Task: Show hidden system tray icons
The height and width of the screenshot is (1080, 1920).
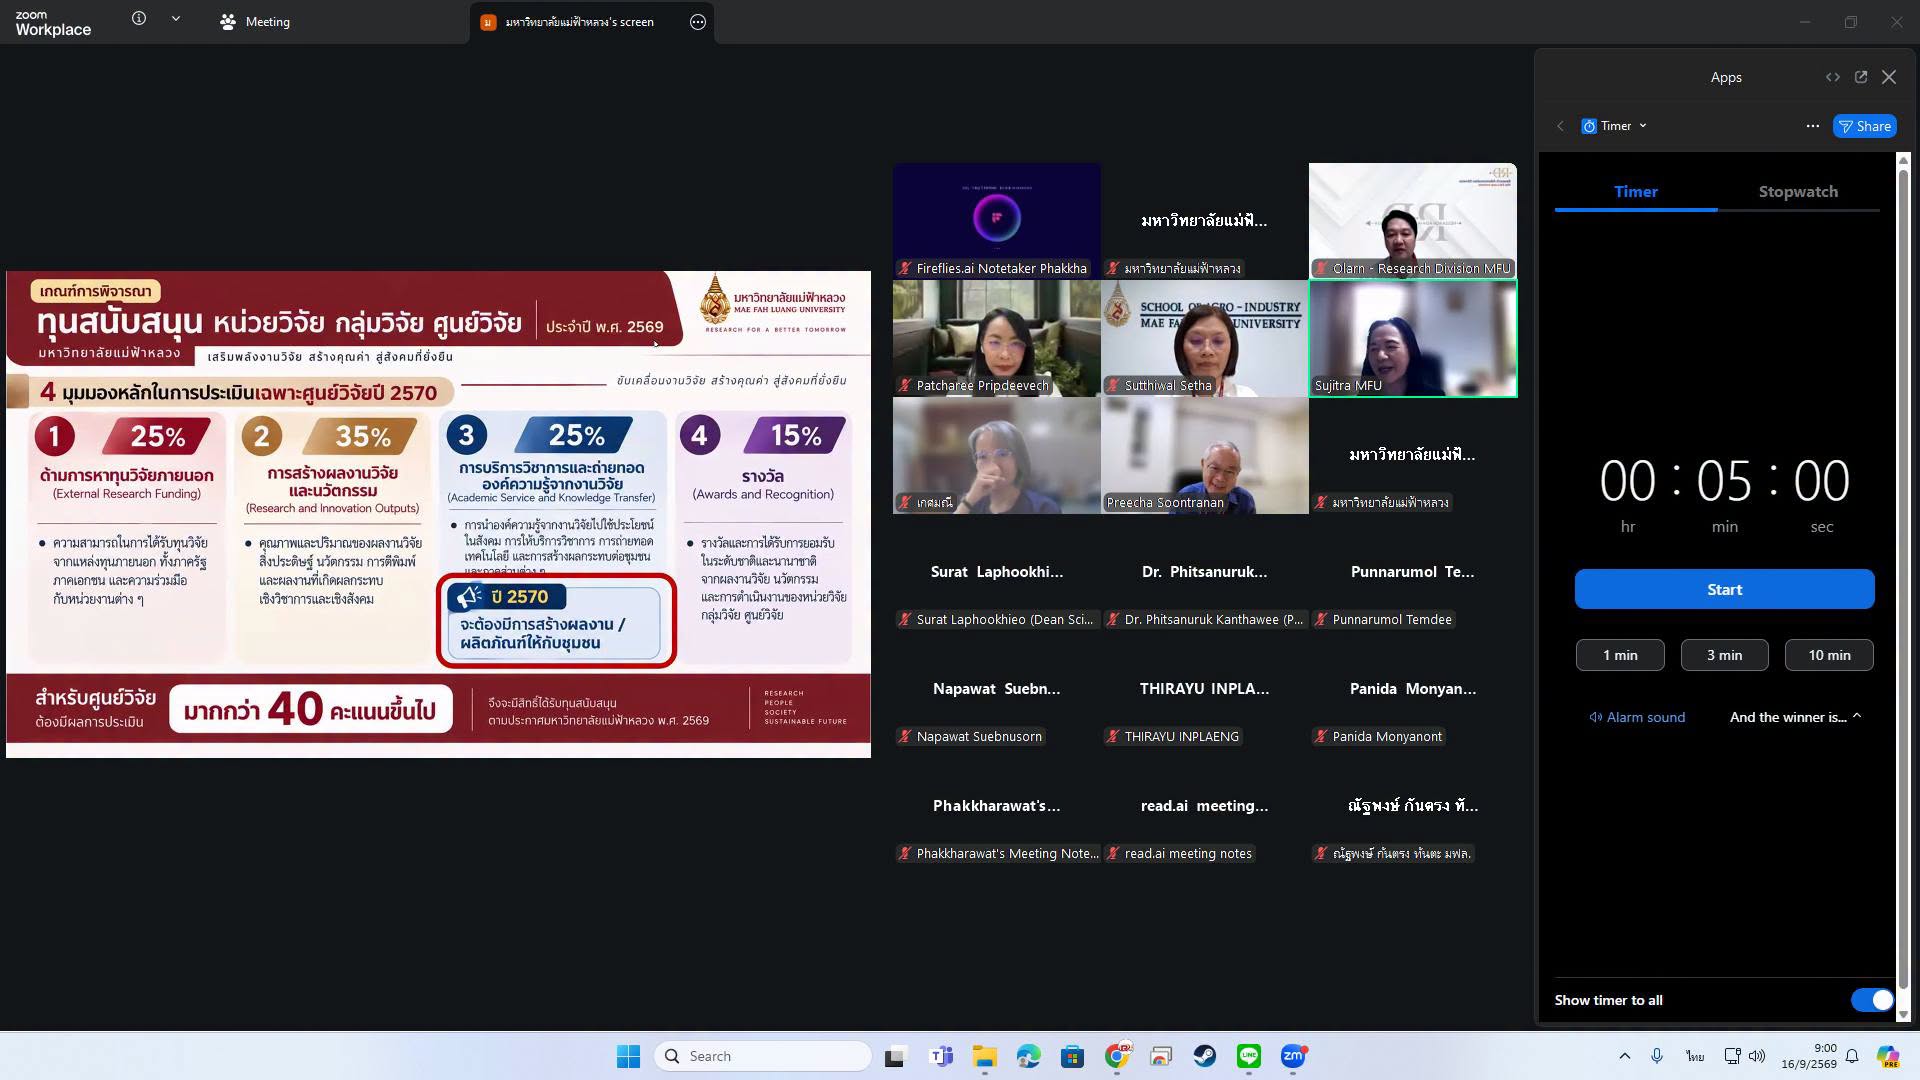Action: pyautogui.click(x=1624, y=1056)
